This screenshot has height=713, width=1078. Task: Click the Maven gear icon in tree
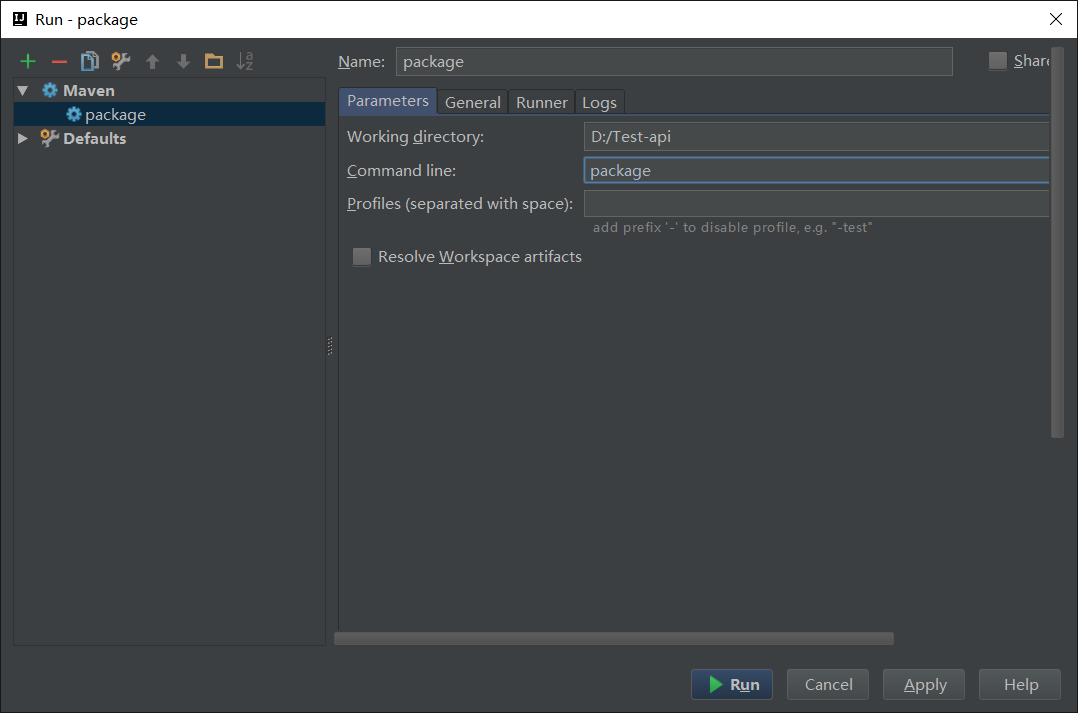[50, 90]
